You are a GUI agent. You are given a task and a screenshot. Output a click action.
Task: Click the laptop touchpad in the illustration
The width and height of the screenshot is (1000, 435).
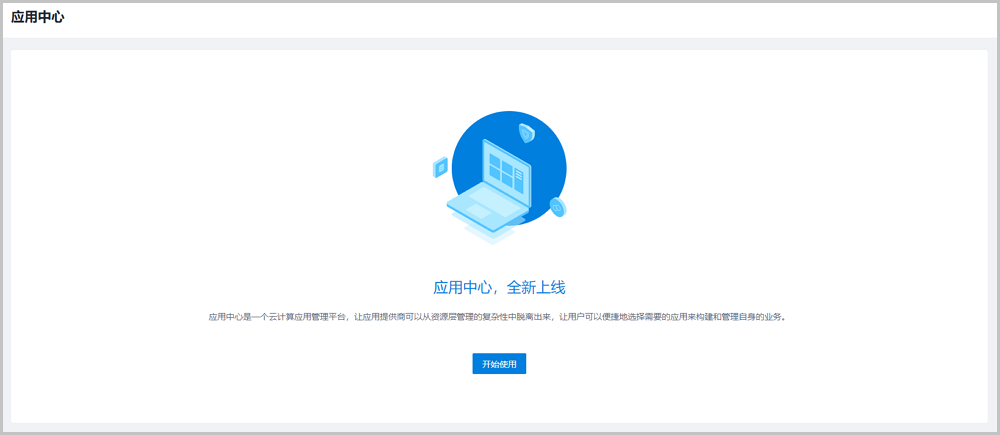pos(479,212)
